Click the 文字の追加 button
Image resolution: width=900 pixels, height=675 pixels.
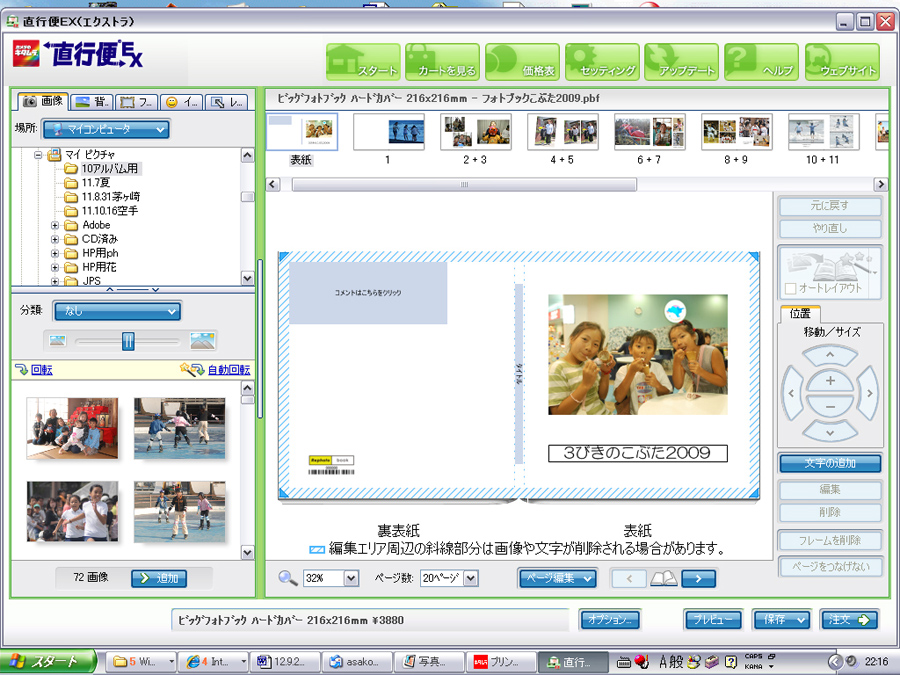[830, 463]
